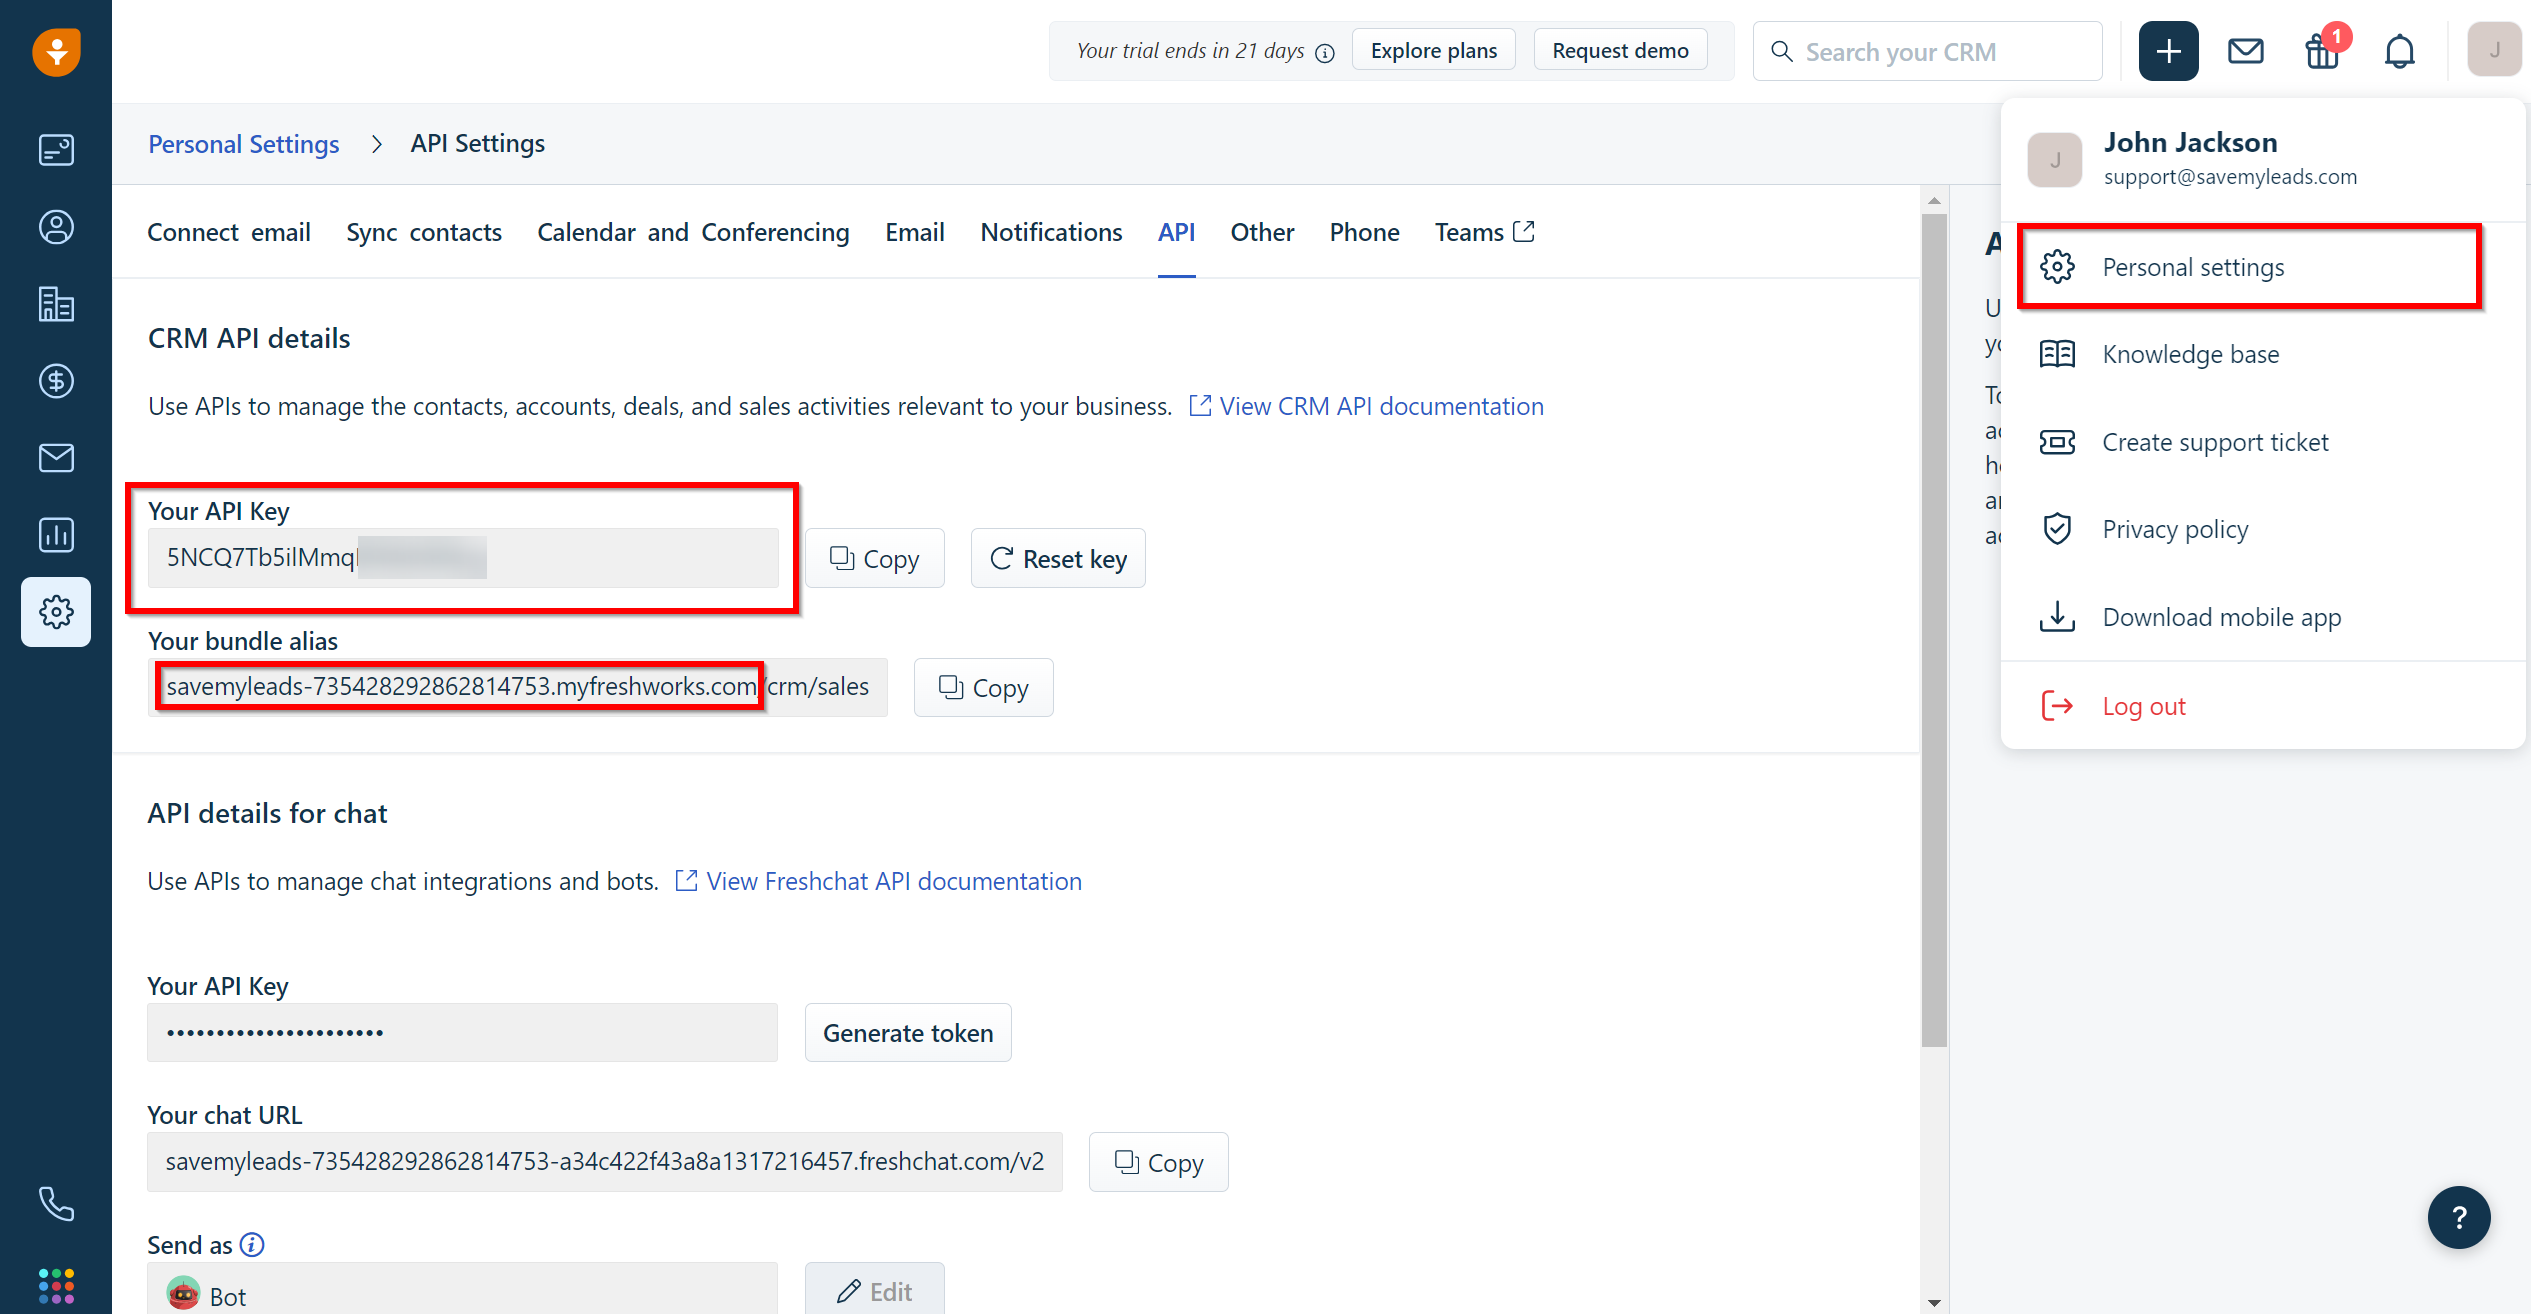The height and width of the screenshot is (1314, 2531).
Task: Click Log out in profile menu
Action: coord(2263,706)
